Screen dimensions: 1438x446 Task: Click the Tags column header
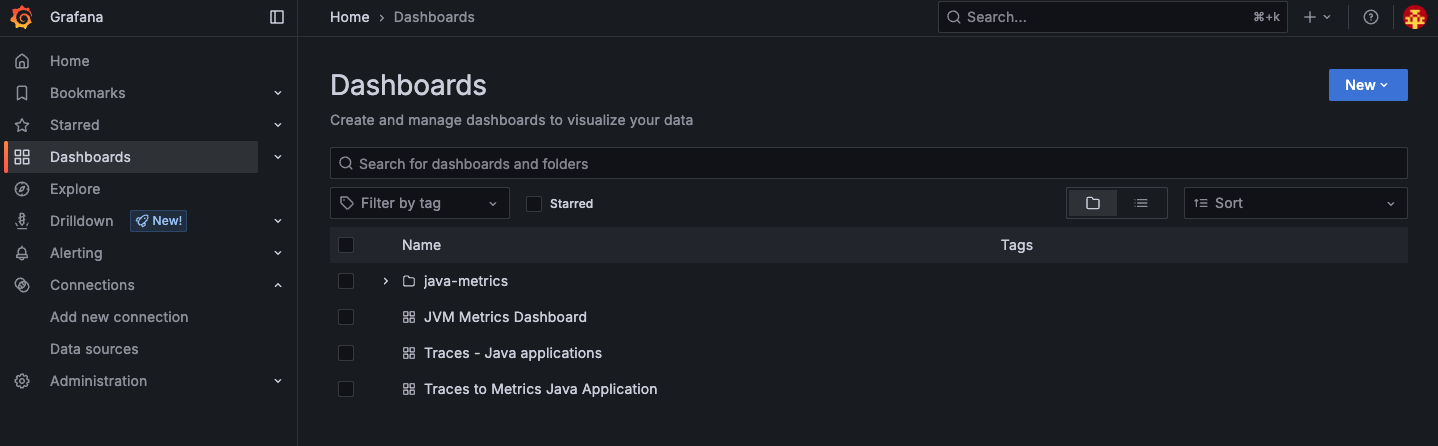(1017, 245)
